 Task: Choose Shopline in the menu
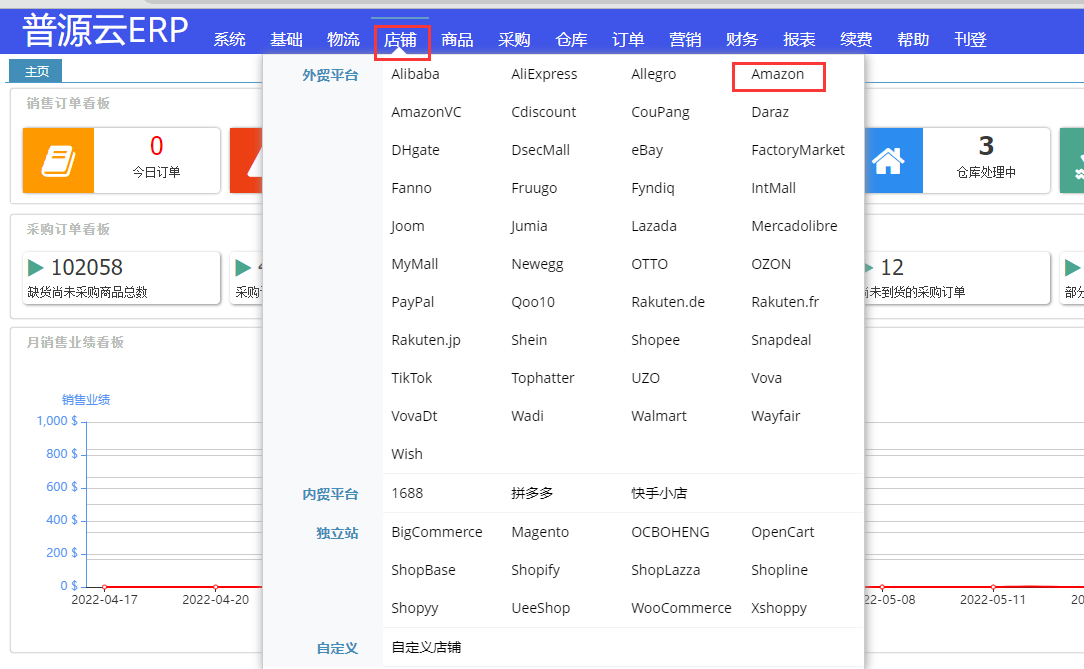780,571
